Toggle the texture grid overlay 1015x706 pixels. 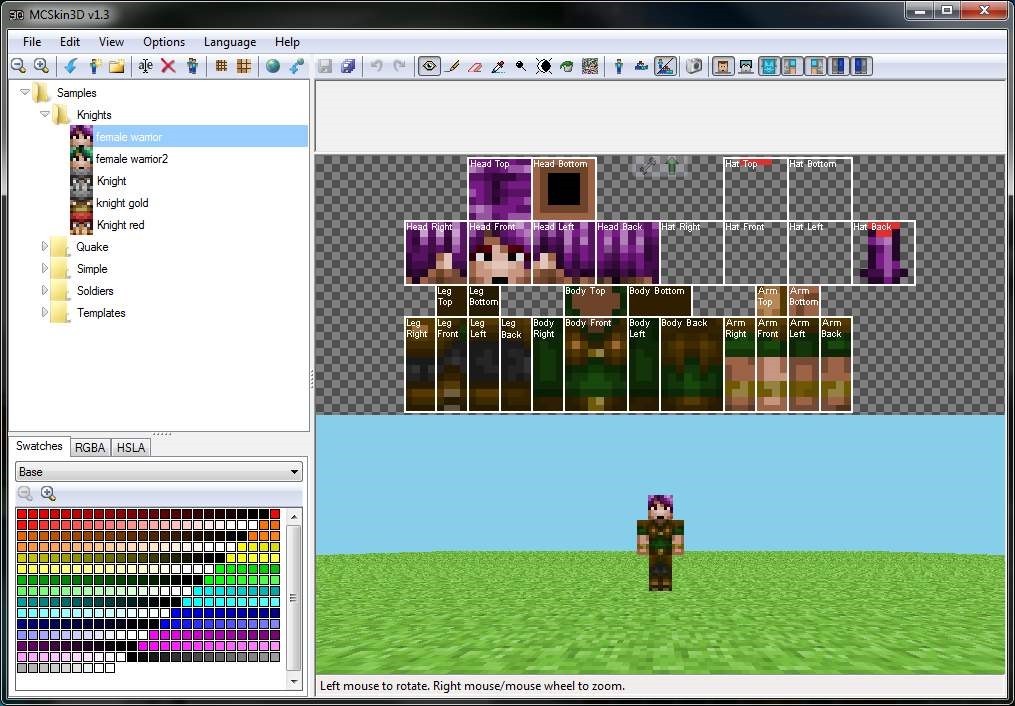point(222,66)
